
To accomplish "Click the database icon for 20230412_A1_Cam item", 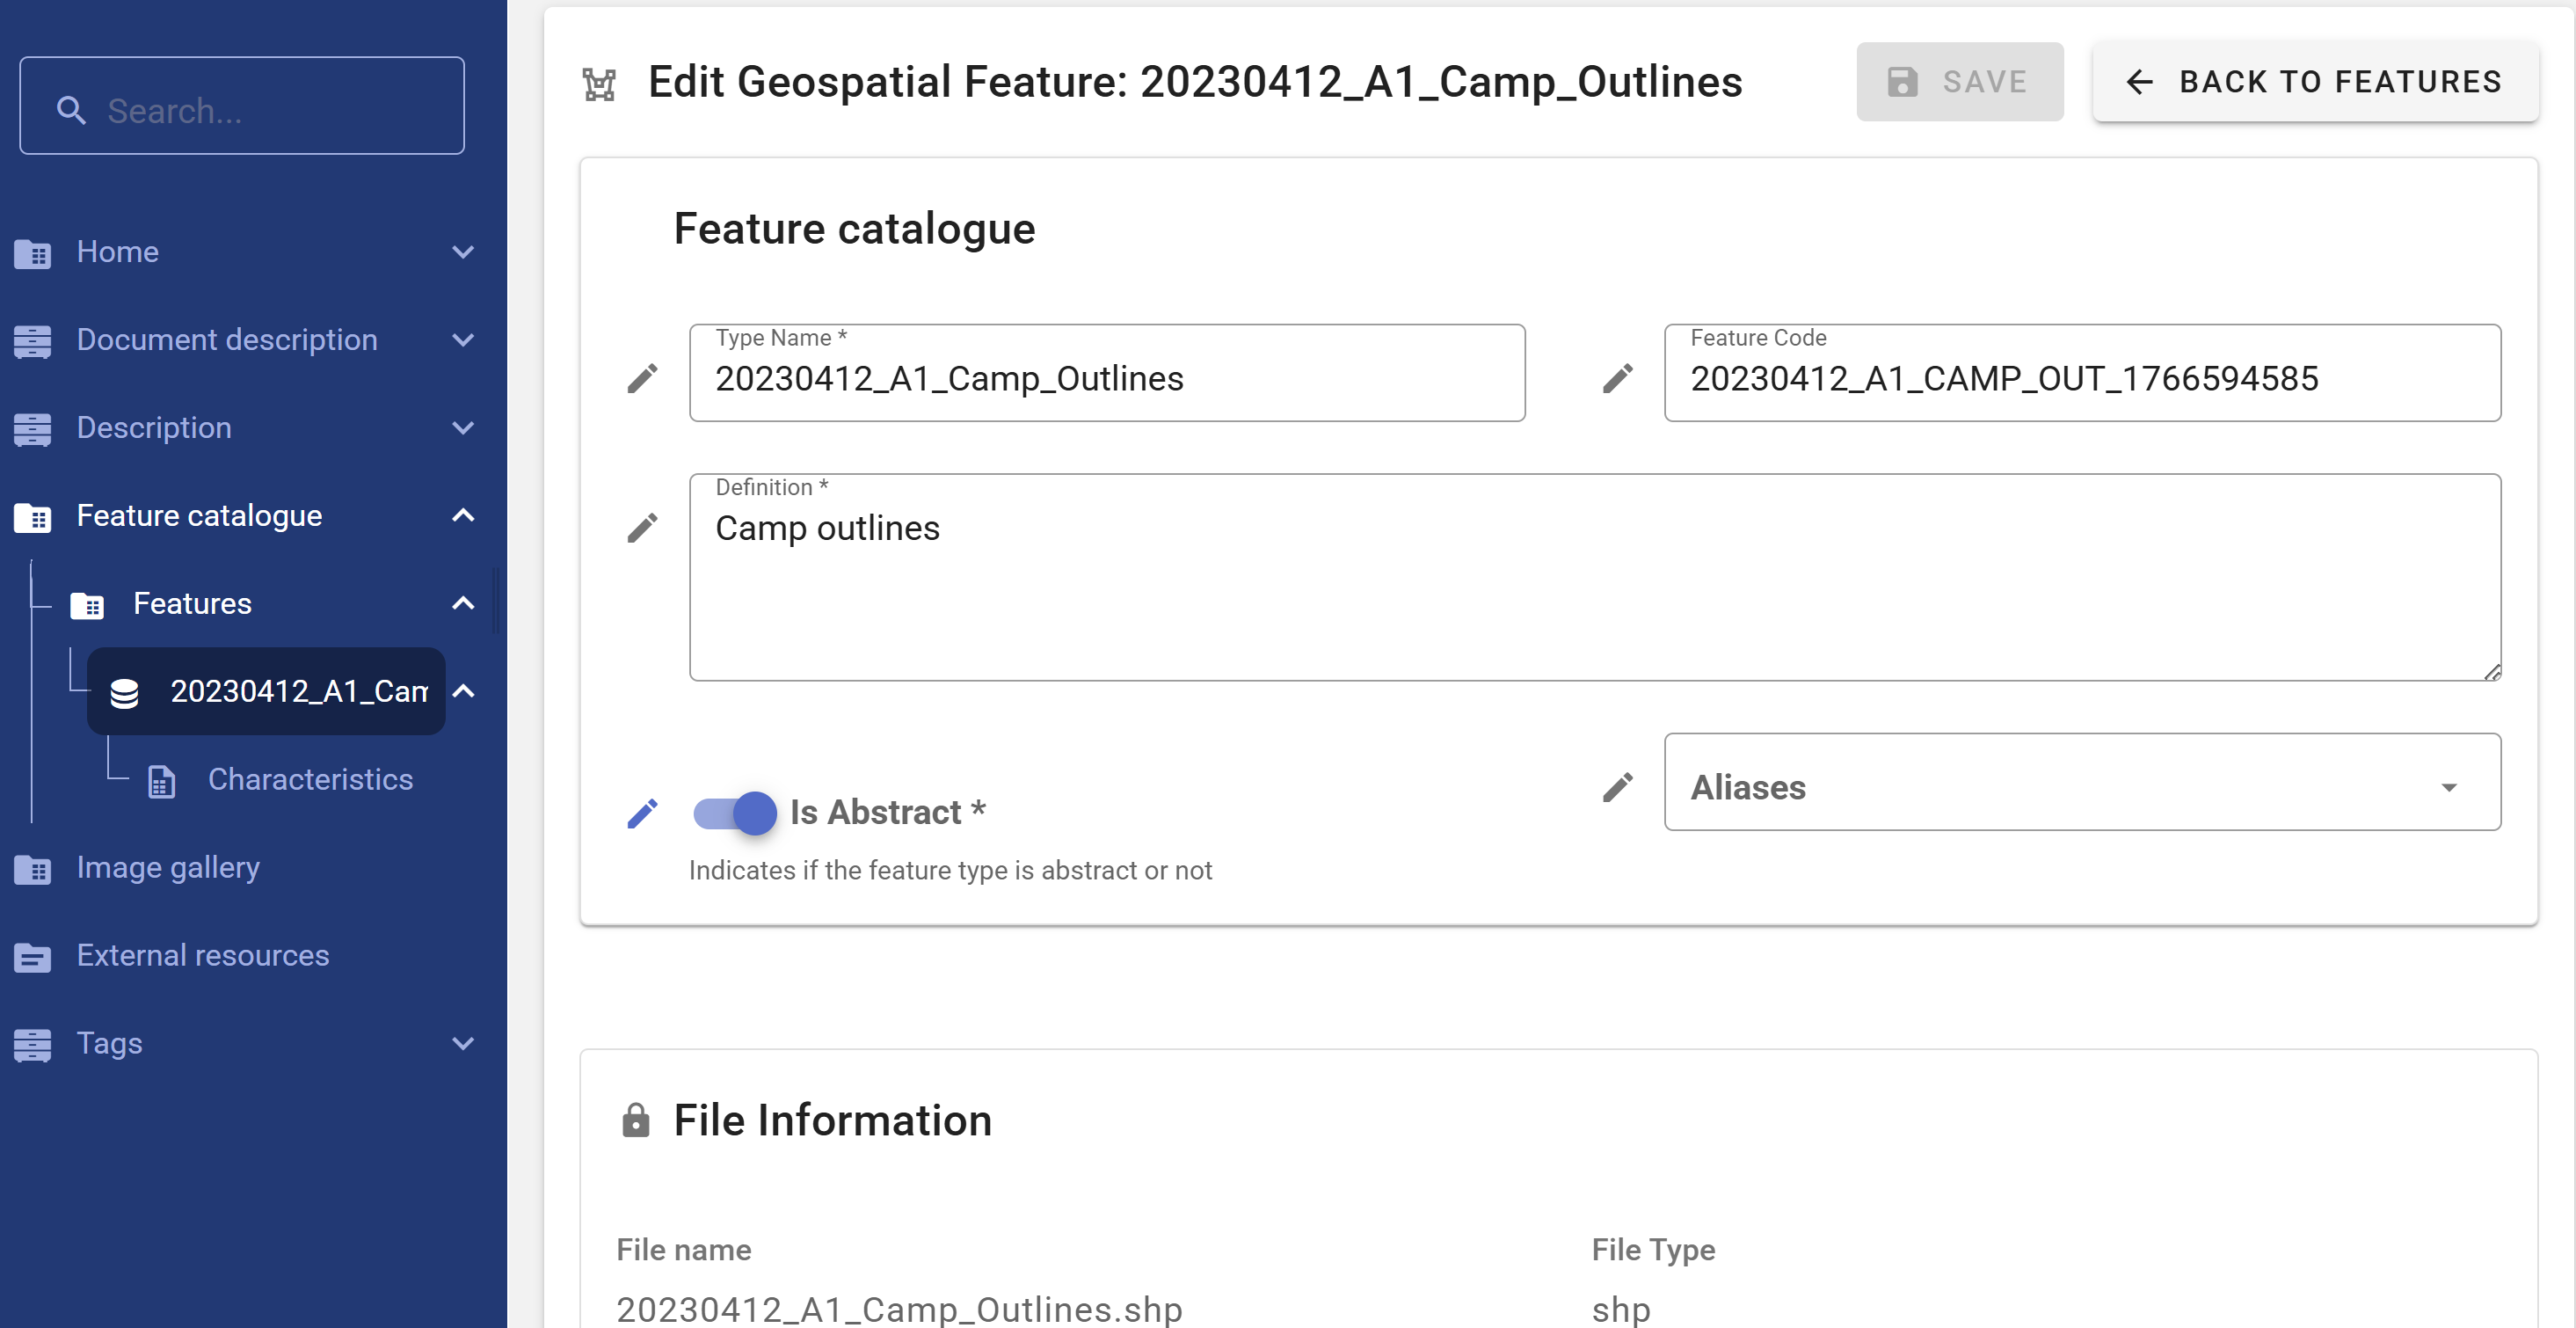I will click(x=124, y=692).
